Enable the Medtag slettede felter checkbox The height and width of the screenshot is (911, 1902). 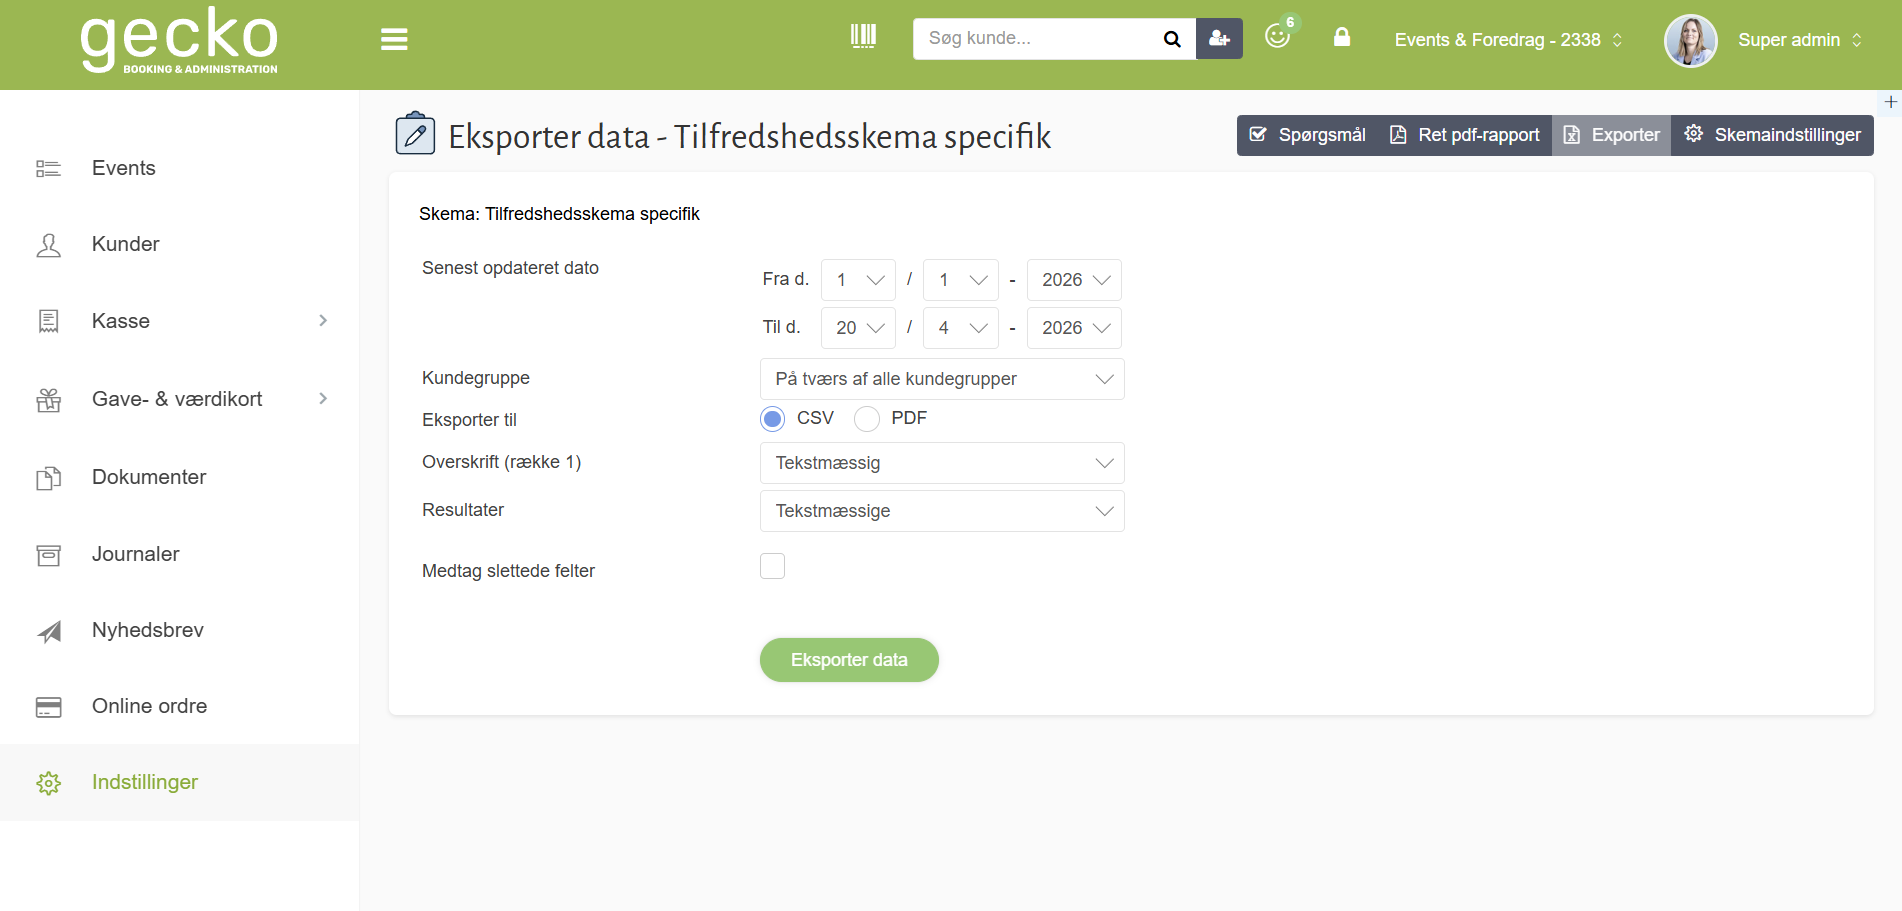[772, 566]
